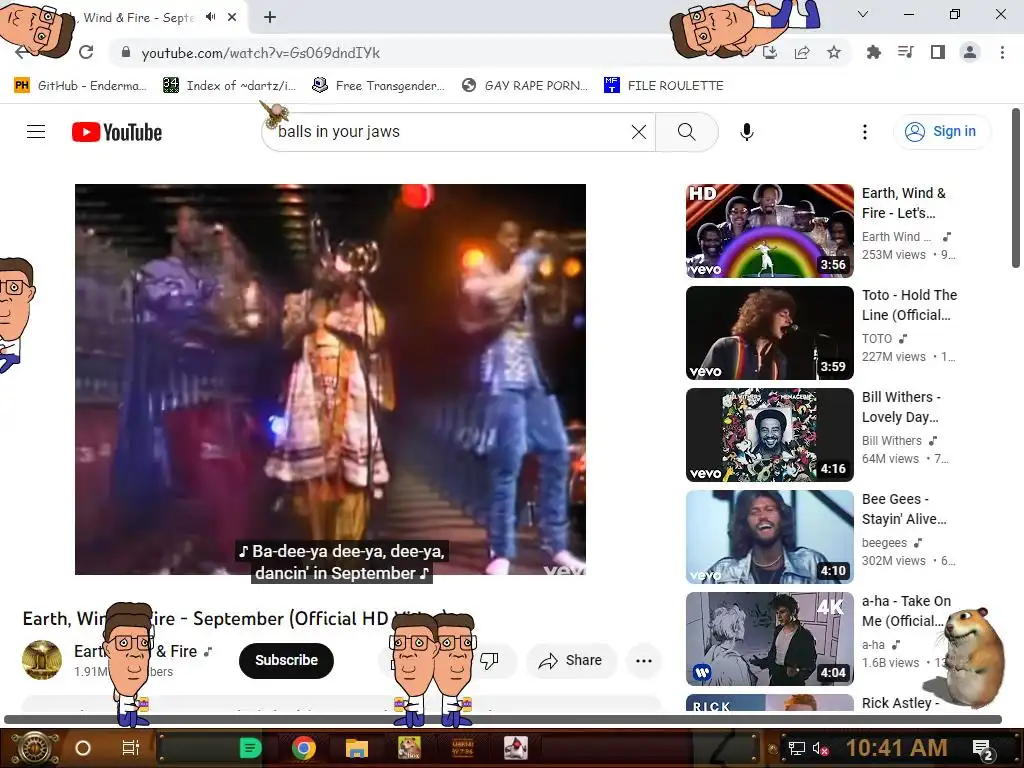Click the Bee Gees - Stayin' Alive title
The height and width of the screenshot is (768, 1024).
click(x=904, y=509)
